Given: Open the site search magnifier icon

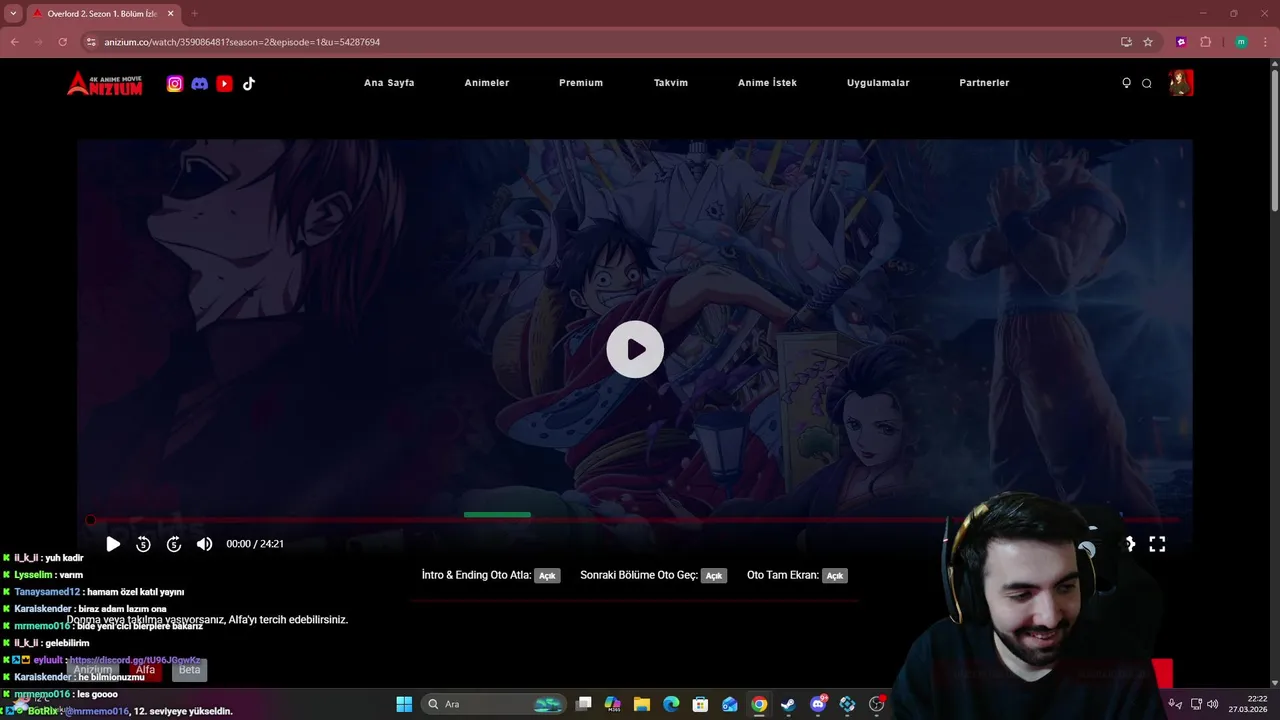Looking at the screenshot, I should [1147, 83].
